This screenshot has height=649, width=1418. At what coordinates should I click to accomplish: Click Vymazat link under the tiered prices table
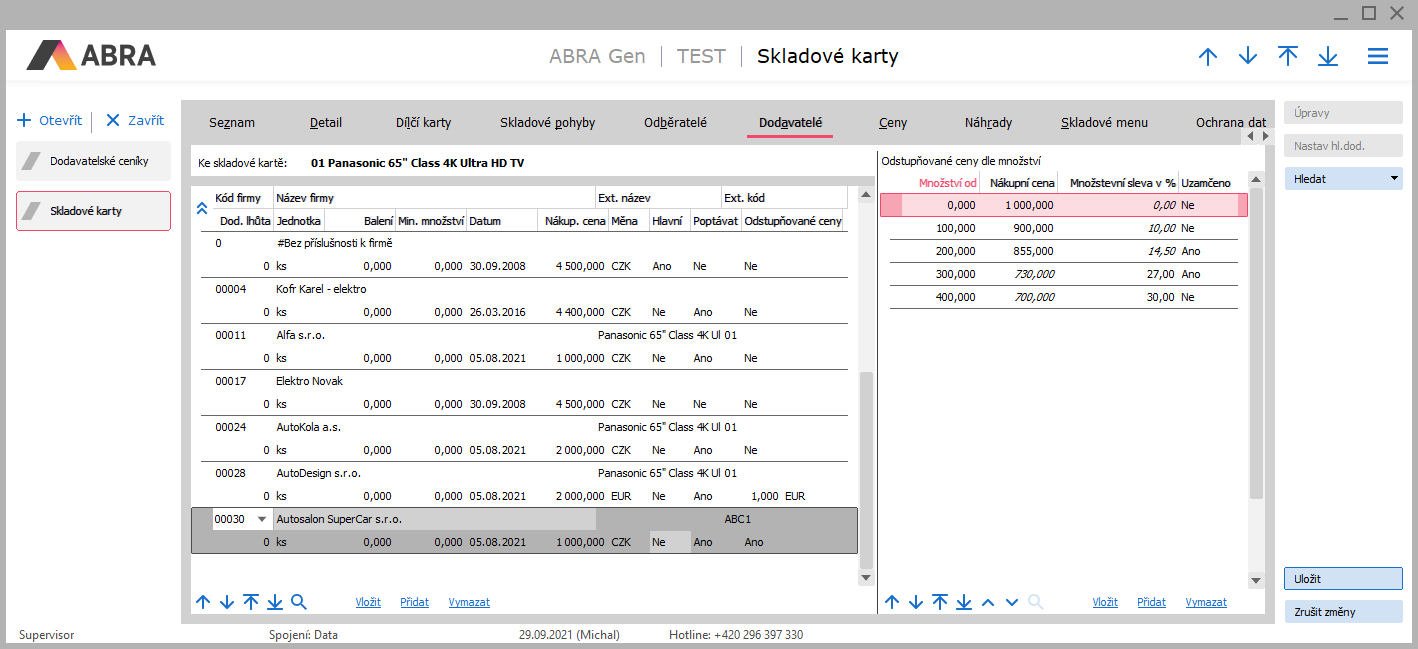coord(1205,602)
